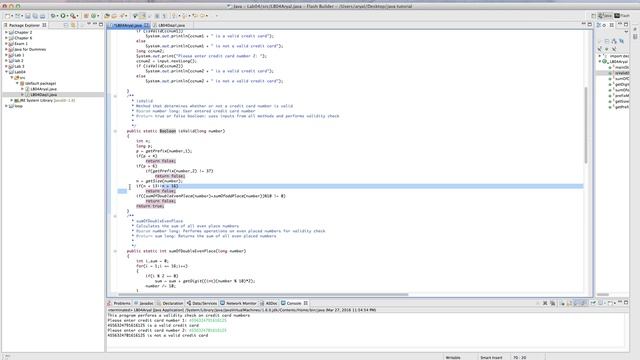The image size is (640, 360).
Task: Toggle Scroll Lock in Console toolbar
Action: tap(569, 303)
